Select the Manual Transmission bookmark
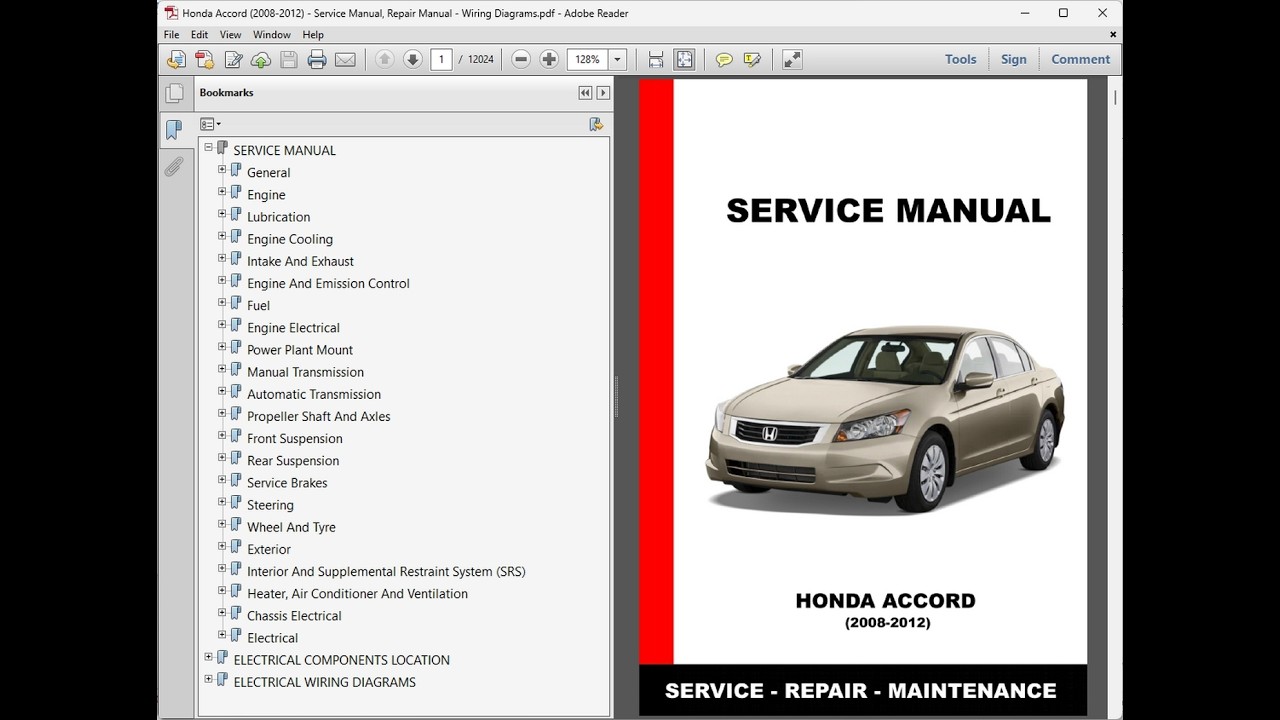The image size is (1280, 720). 305,372
